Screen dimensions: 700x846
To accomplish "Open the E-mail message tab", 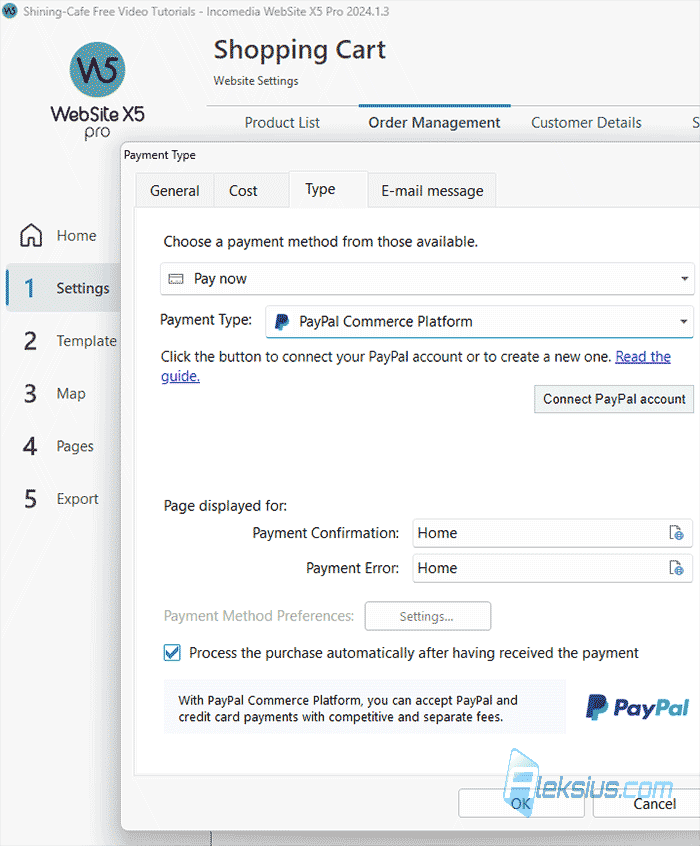I will click(x=432, y=191).
